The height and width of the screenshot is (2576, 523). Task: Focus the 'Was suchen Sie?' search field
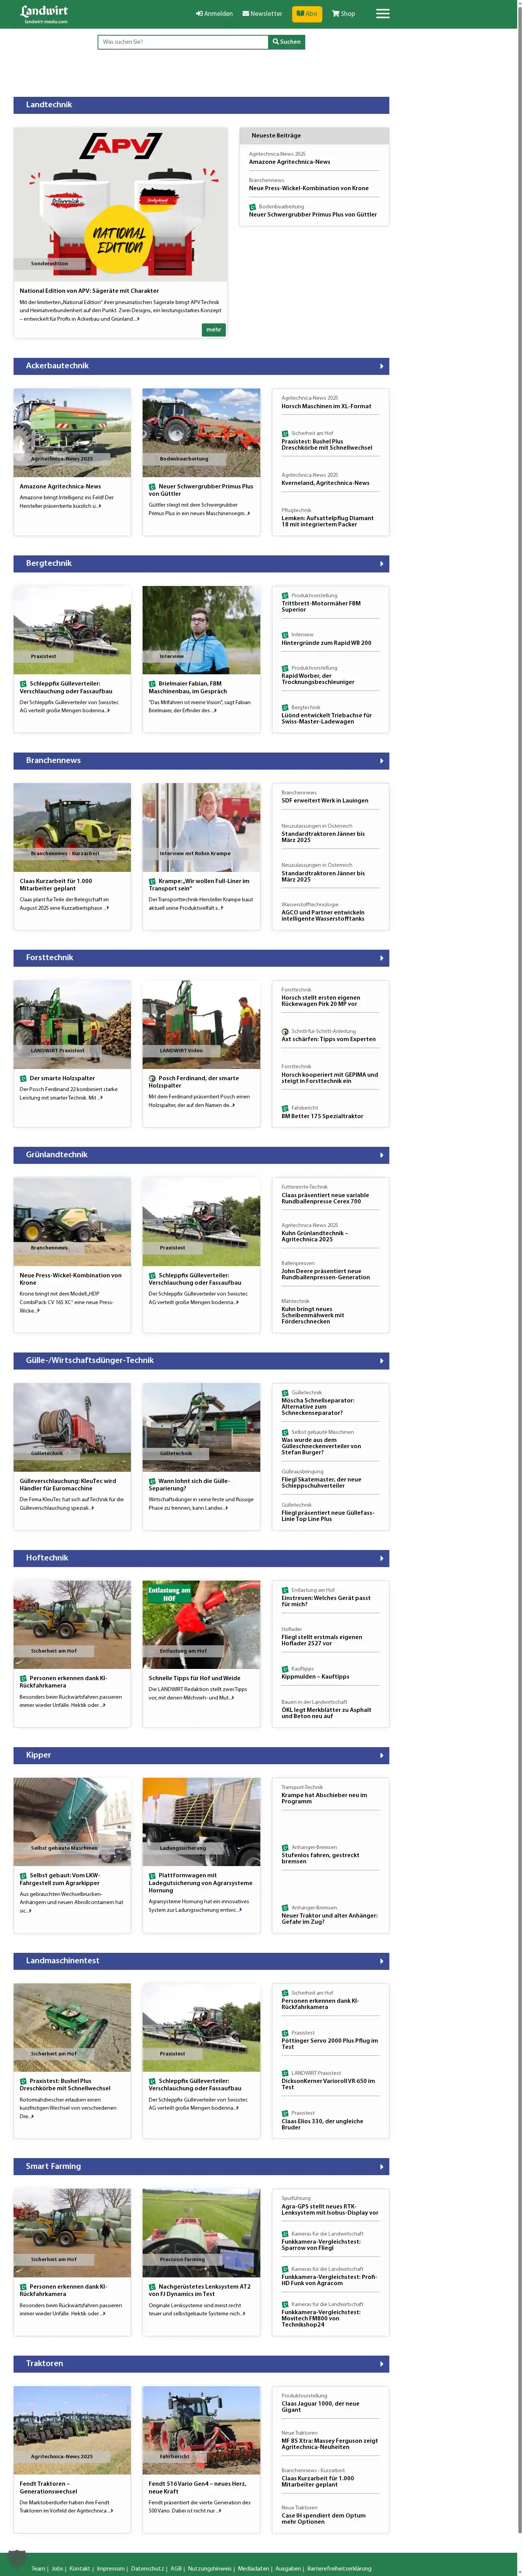pyautogui.click(x=183, y=42)
